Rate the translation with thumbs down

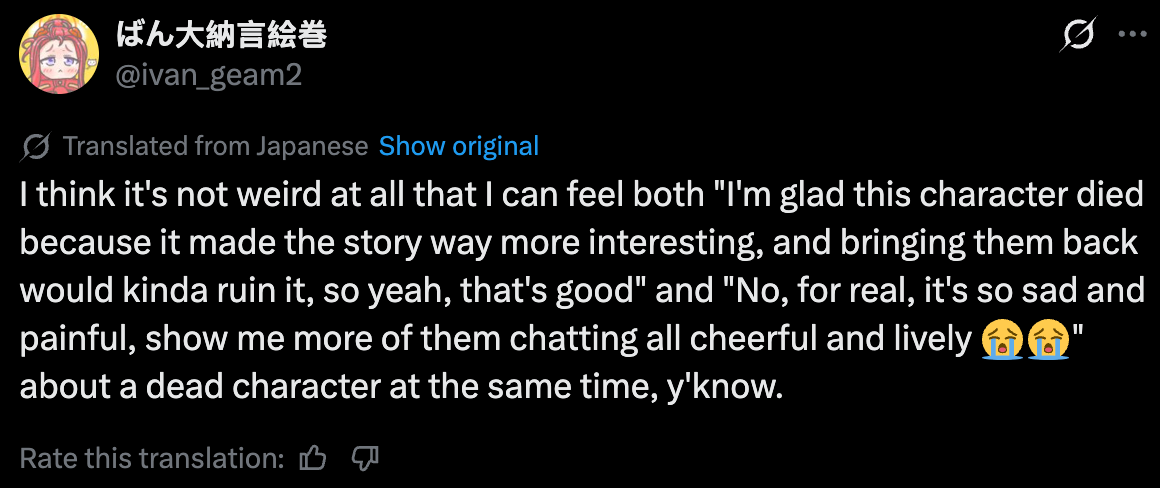point(366,458)
